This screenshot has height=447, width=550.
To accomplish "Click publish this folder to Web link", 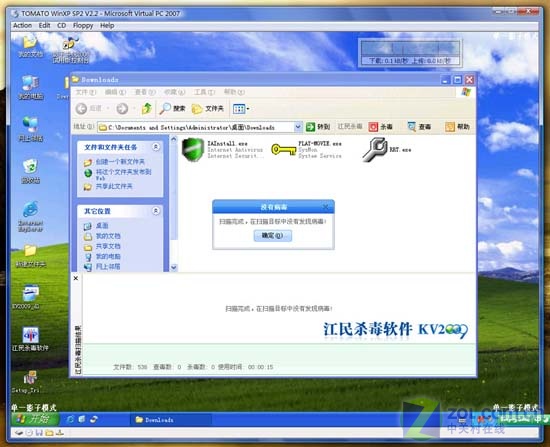I will [118, 174].
